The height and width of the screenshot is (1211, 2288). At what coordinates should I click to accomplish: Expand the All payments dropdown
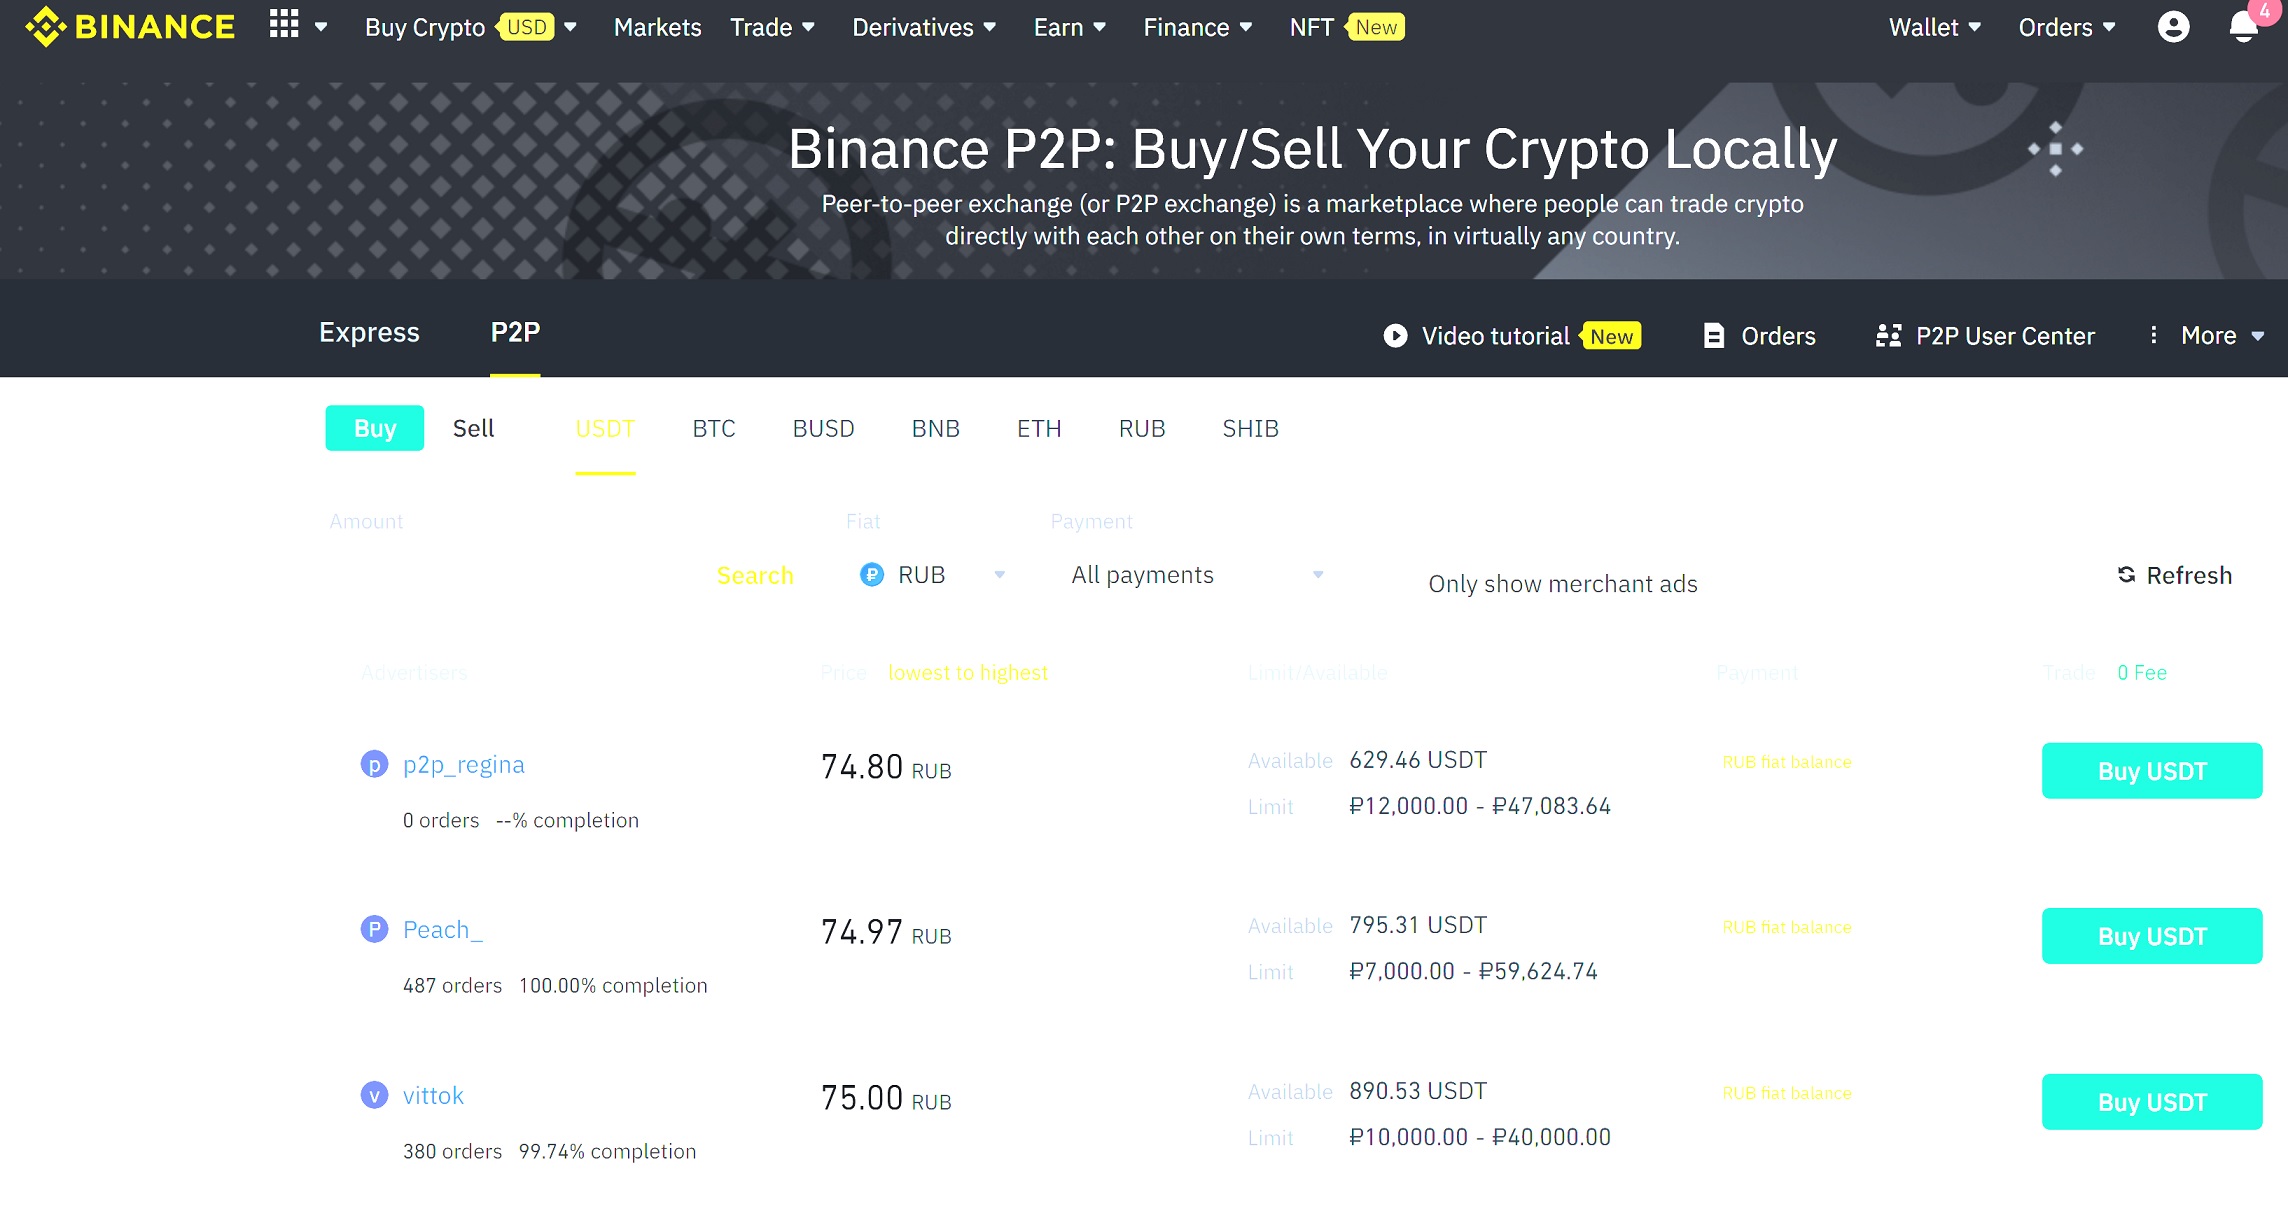coord(1197,575)
